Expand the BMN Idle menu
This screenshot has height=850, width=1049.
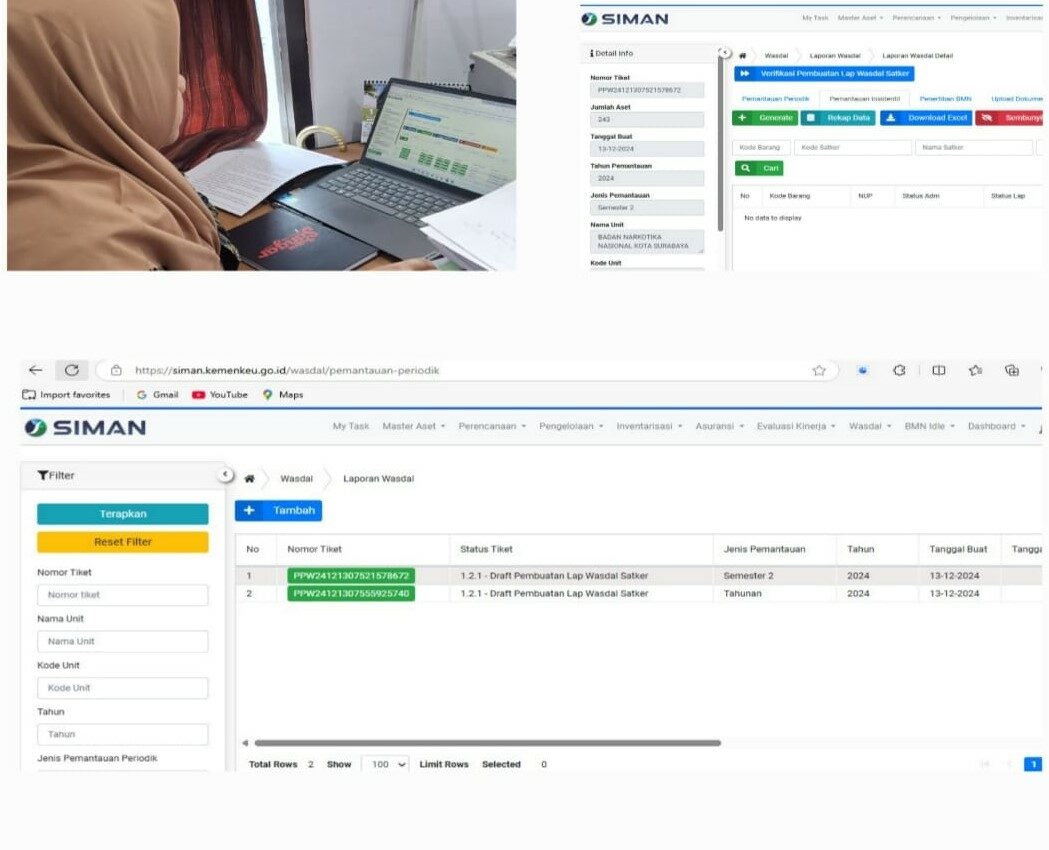[x=929, y=426]
